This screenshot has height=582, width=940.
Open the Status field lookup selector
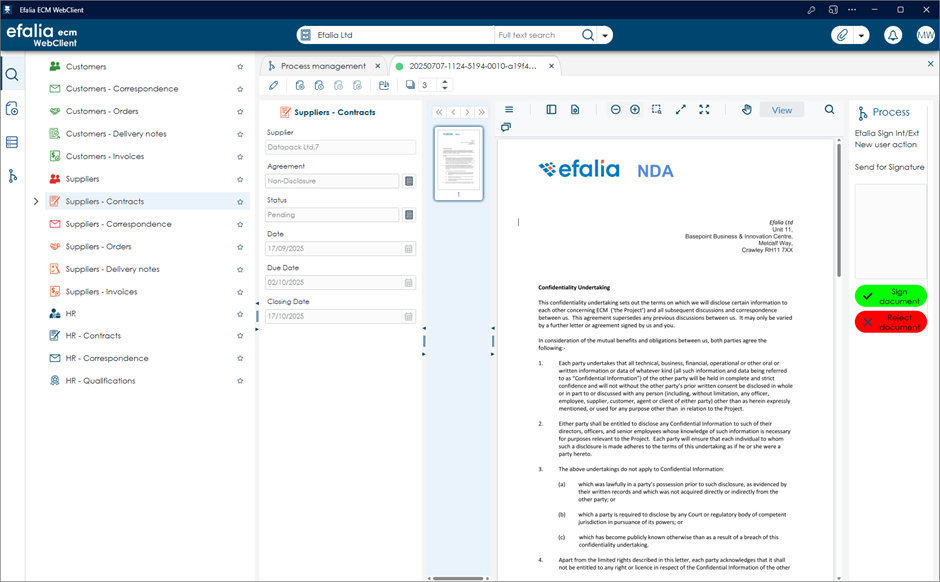(409, 214)
